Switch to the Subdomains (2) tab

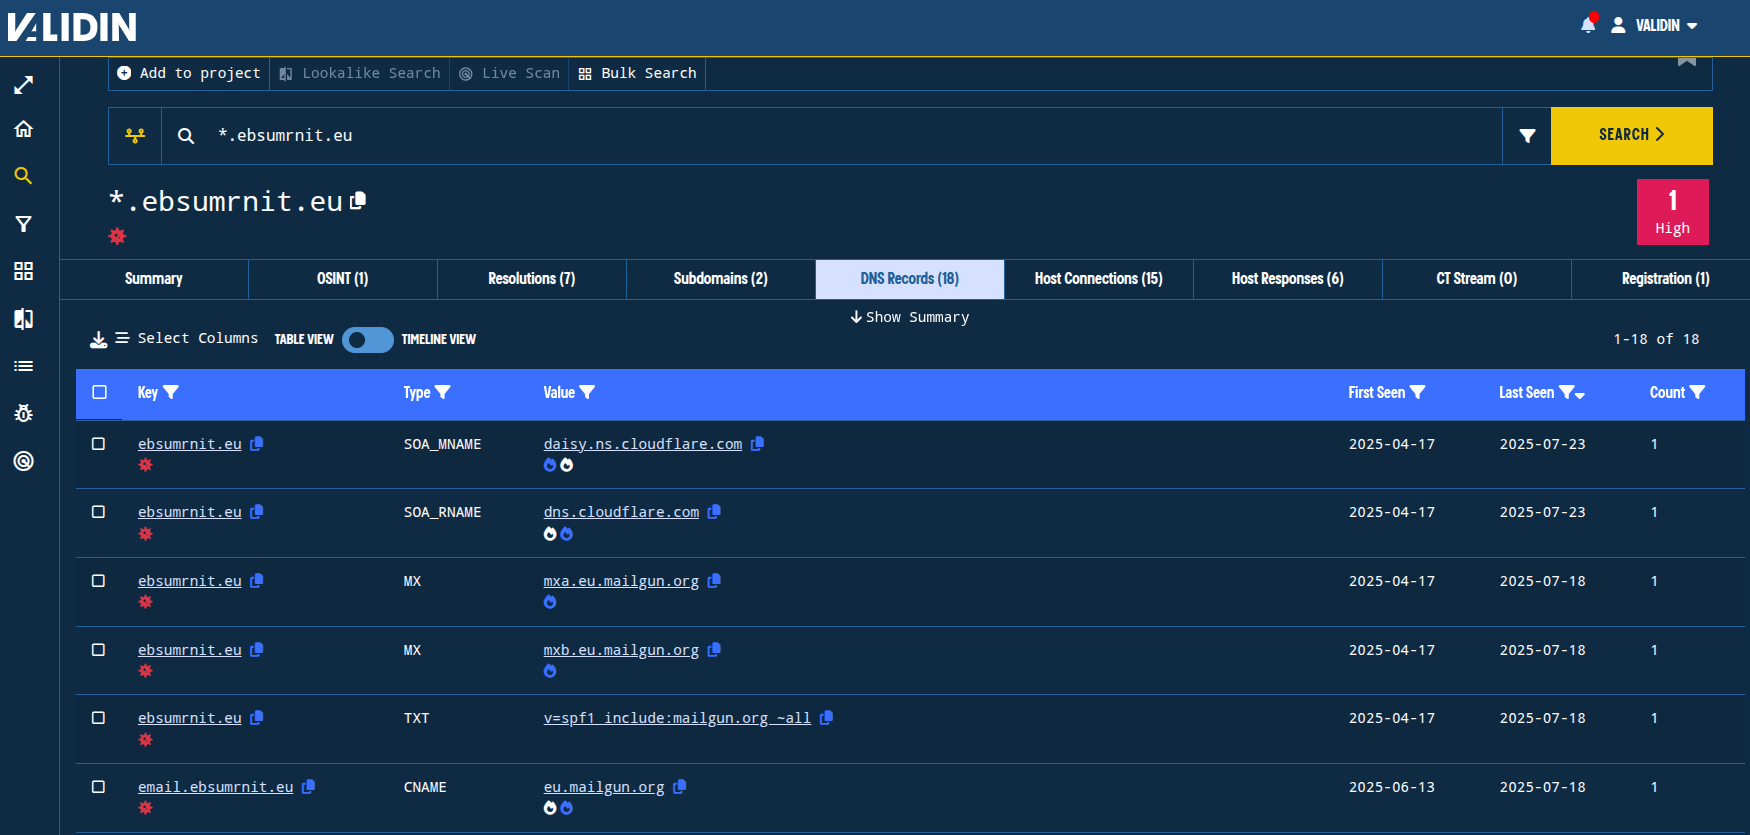pyautogui.click(x=721, y=279)
